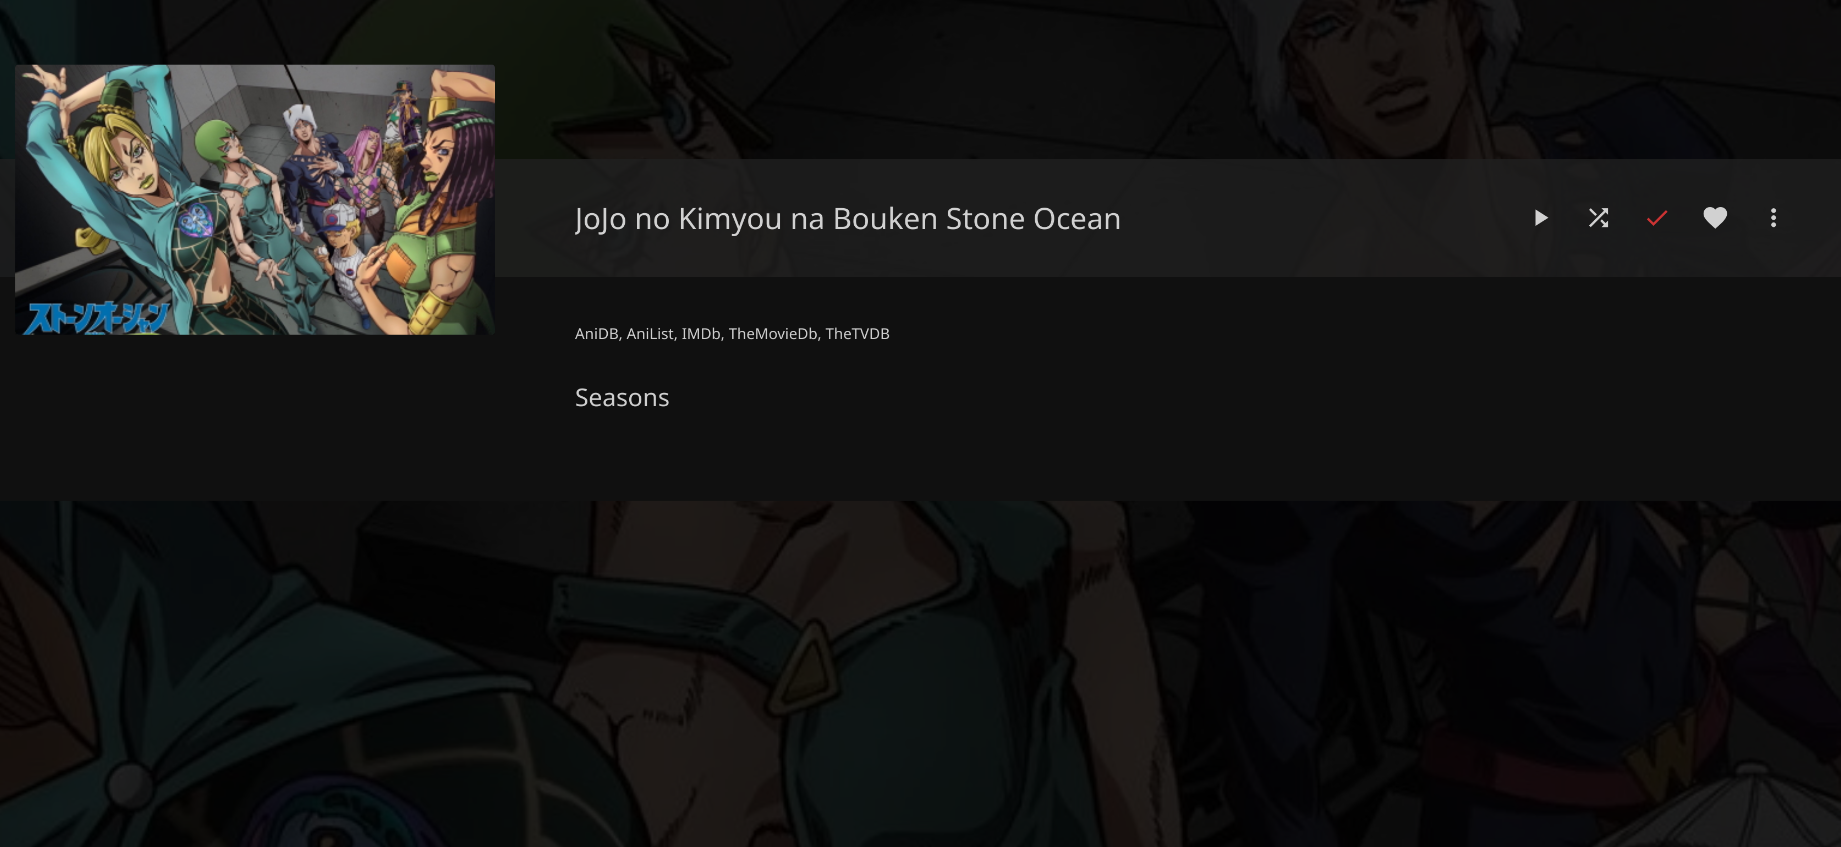The width and height of the screenshot is (1841, 847).
Task: Click the Stone Ocean poster thumbnail
Action: [x=255, y=200]
